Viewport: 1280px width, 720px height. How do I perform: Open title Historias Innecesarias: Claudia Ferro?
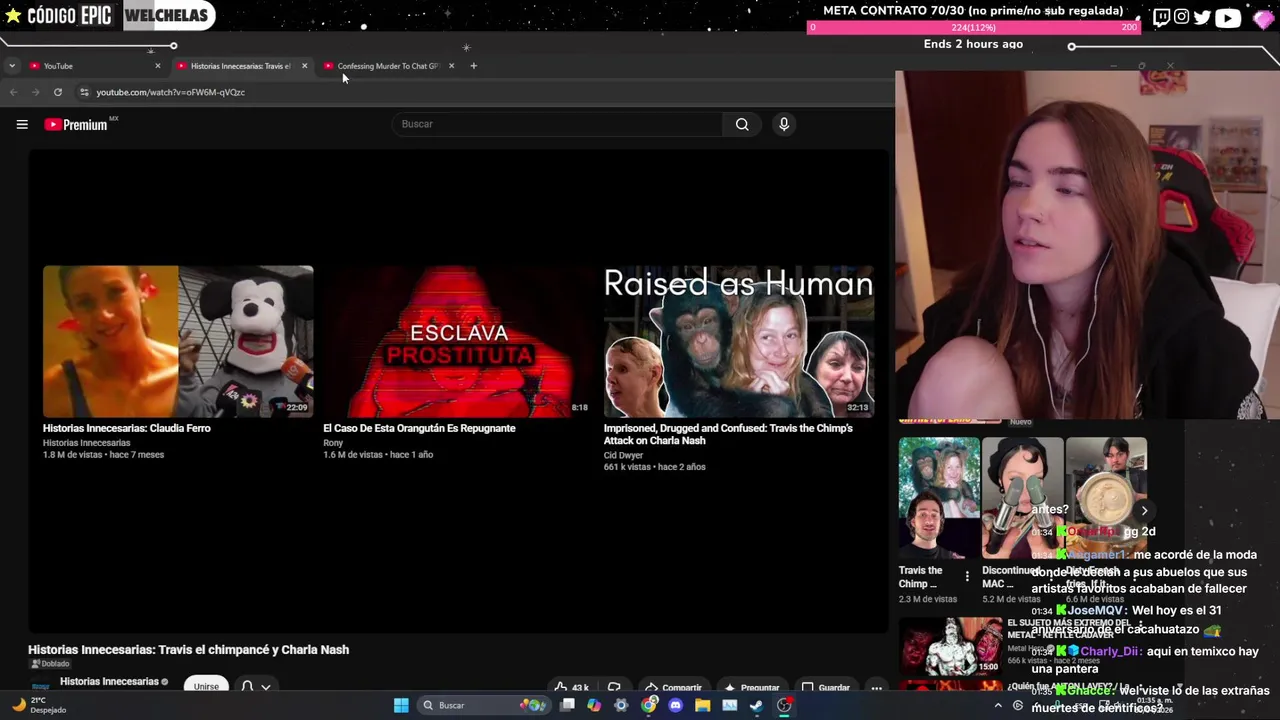[127, 428]
